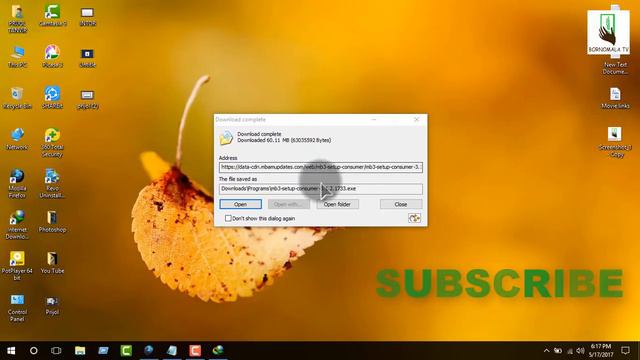Click "The file saved as" path field
This screenshot has height=360, width=640.
click(x=321, y=189)
